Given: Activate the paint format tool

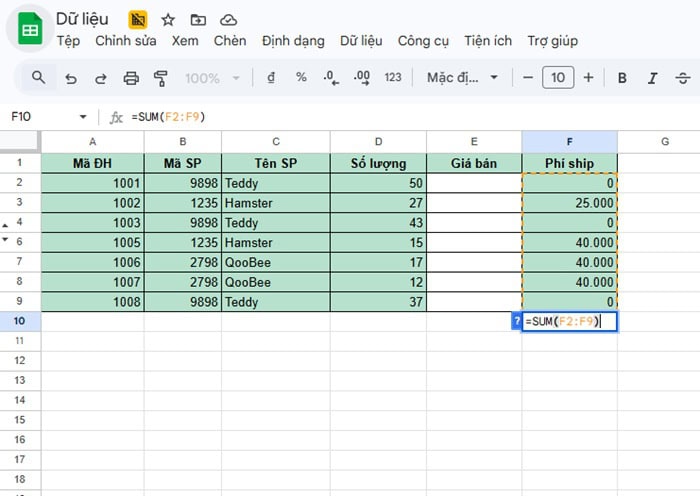Looking at the screenshot, I should coord(160,78).
